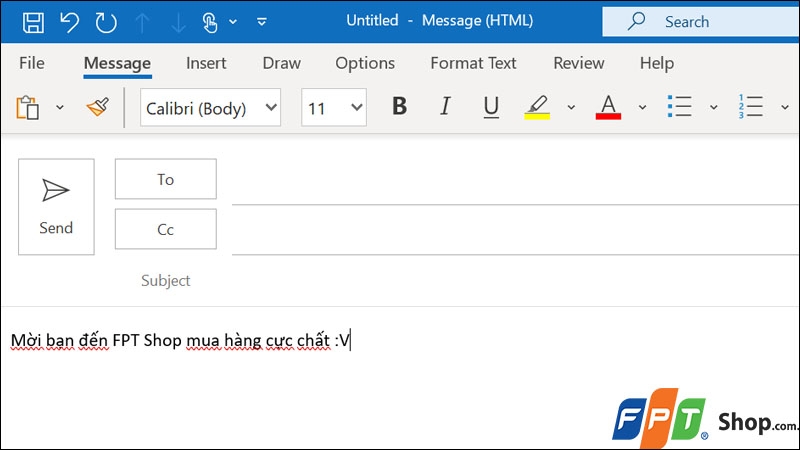Expand bullet library arrow
The width and height of the screenshot is (800, 450).
click(714, 107)
